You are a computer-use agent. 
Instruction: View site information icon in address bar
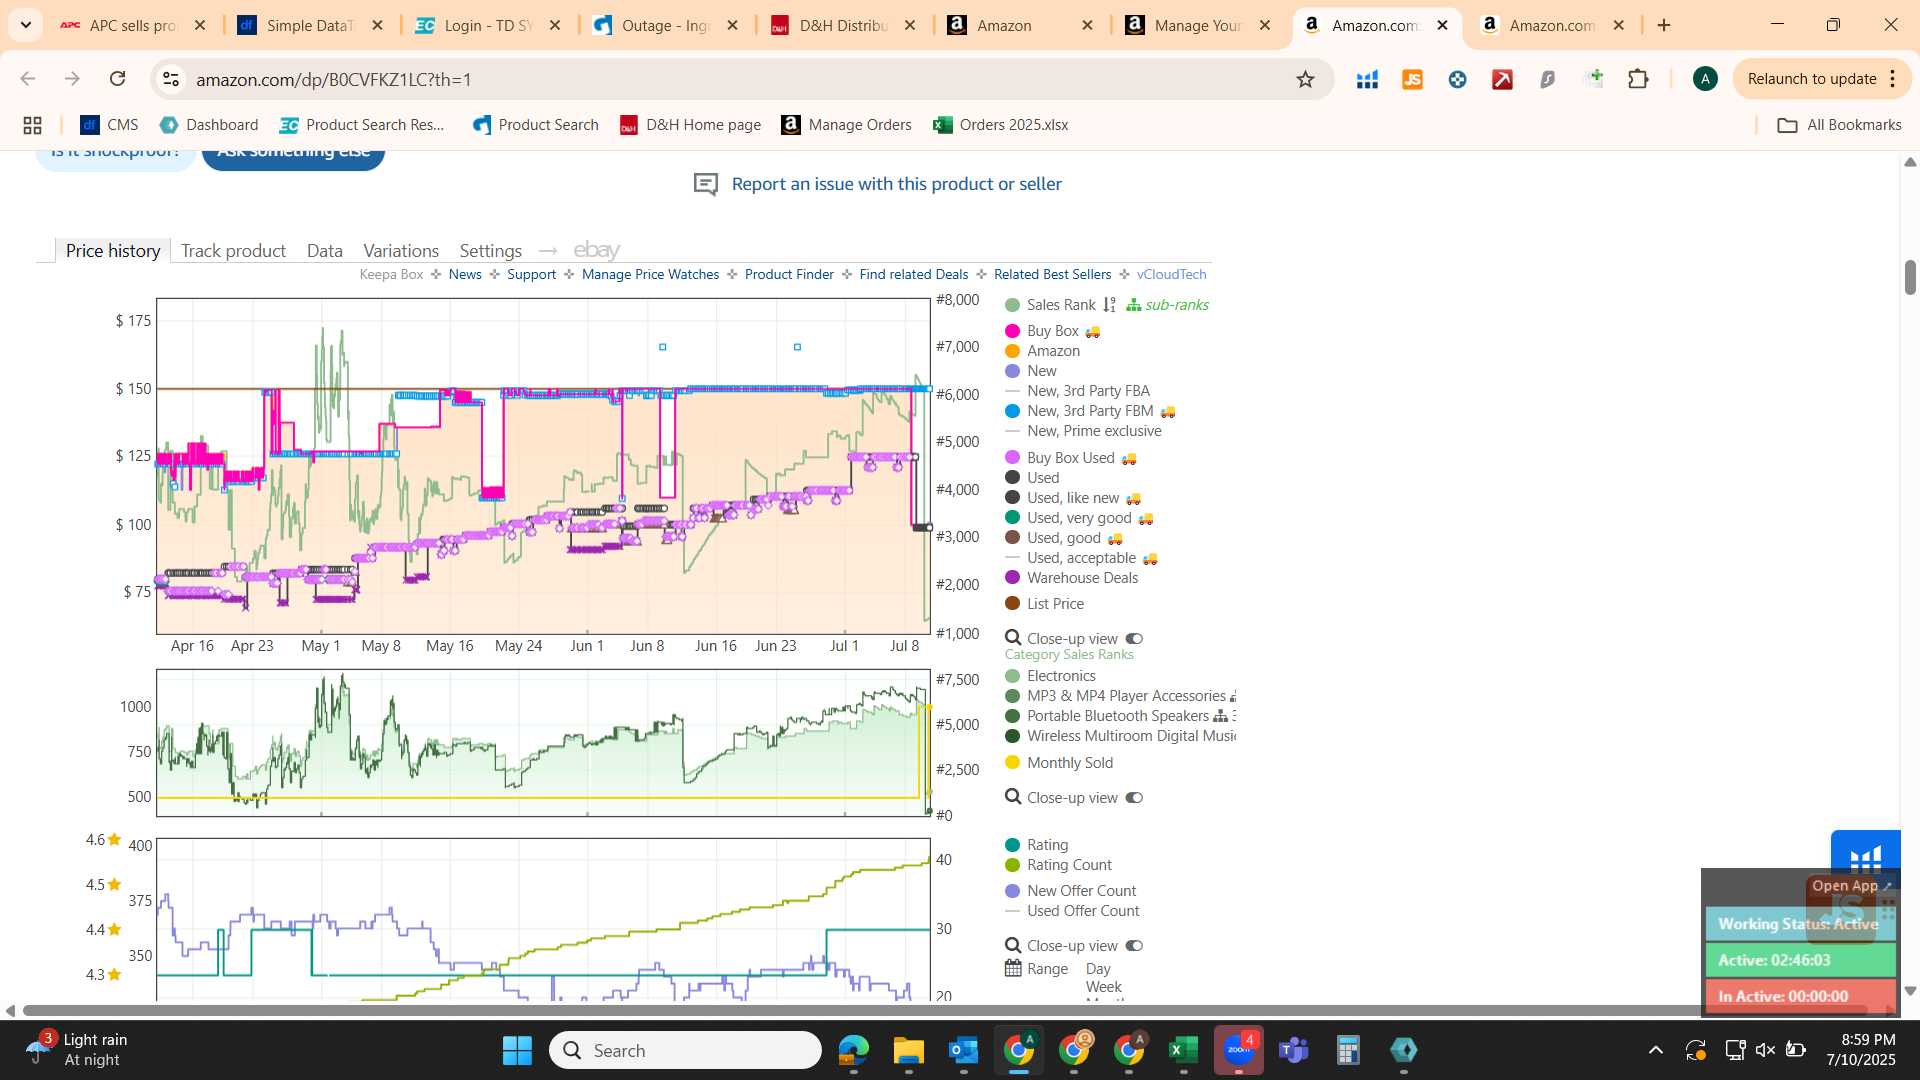click(x=171, y=79)
